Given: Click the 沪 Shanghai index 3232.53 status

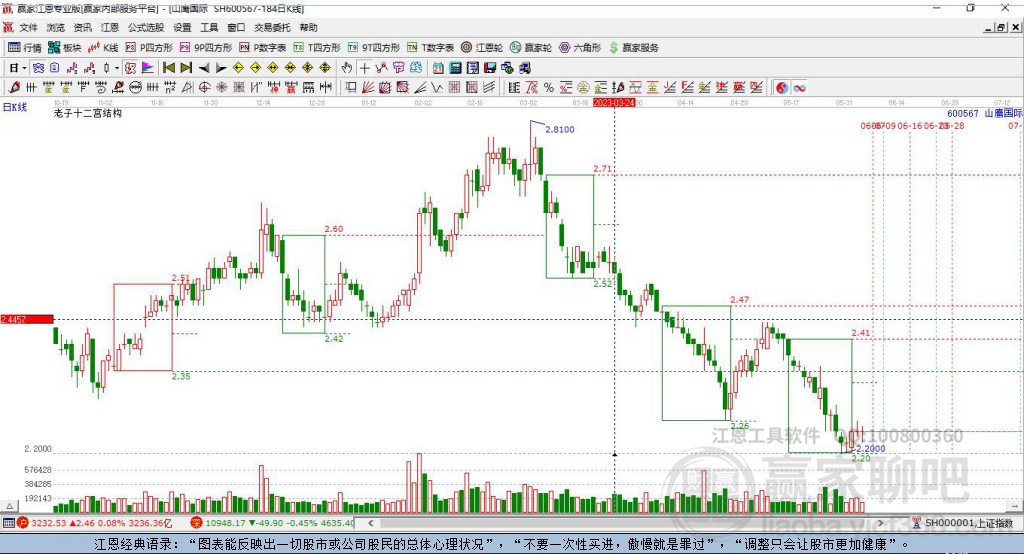Looking at the screenshot, I should (x=95, y=523).
